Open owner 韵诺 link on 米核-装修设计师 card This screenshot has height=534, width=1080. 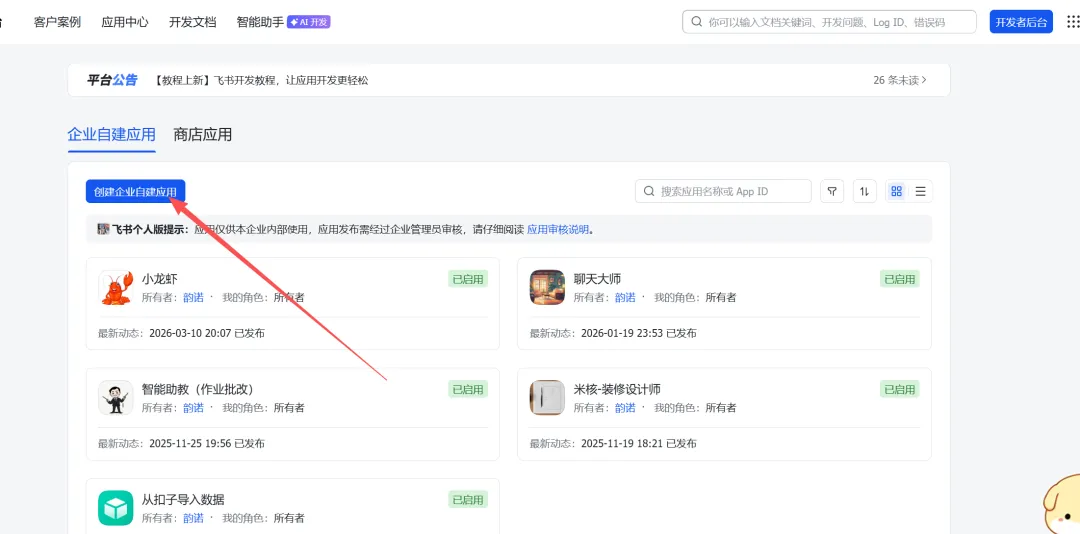coord(625,408)
